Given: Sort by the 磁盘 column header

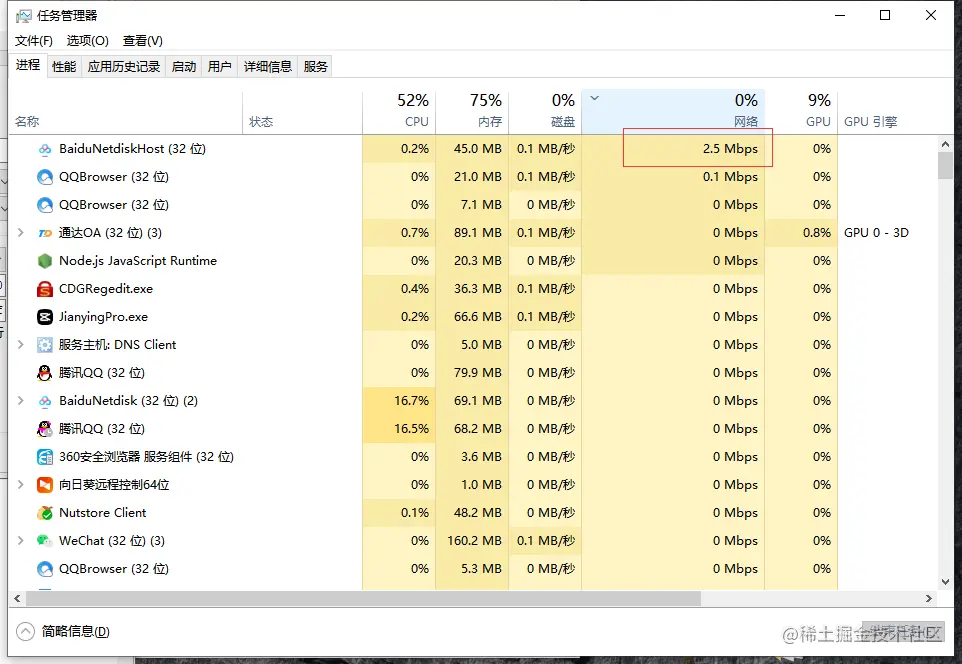Looking at the screenshot, I should coord(545,112).
